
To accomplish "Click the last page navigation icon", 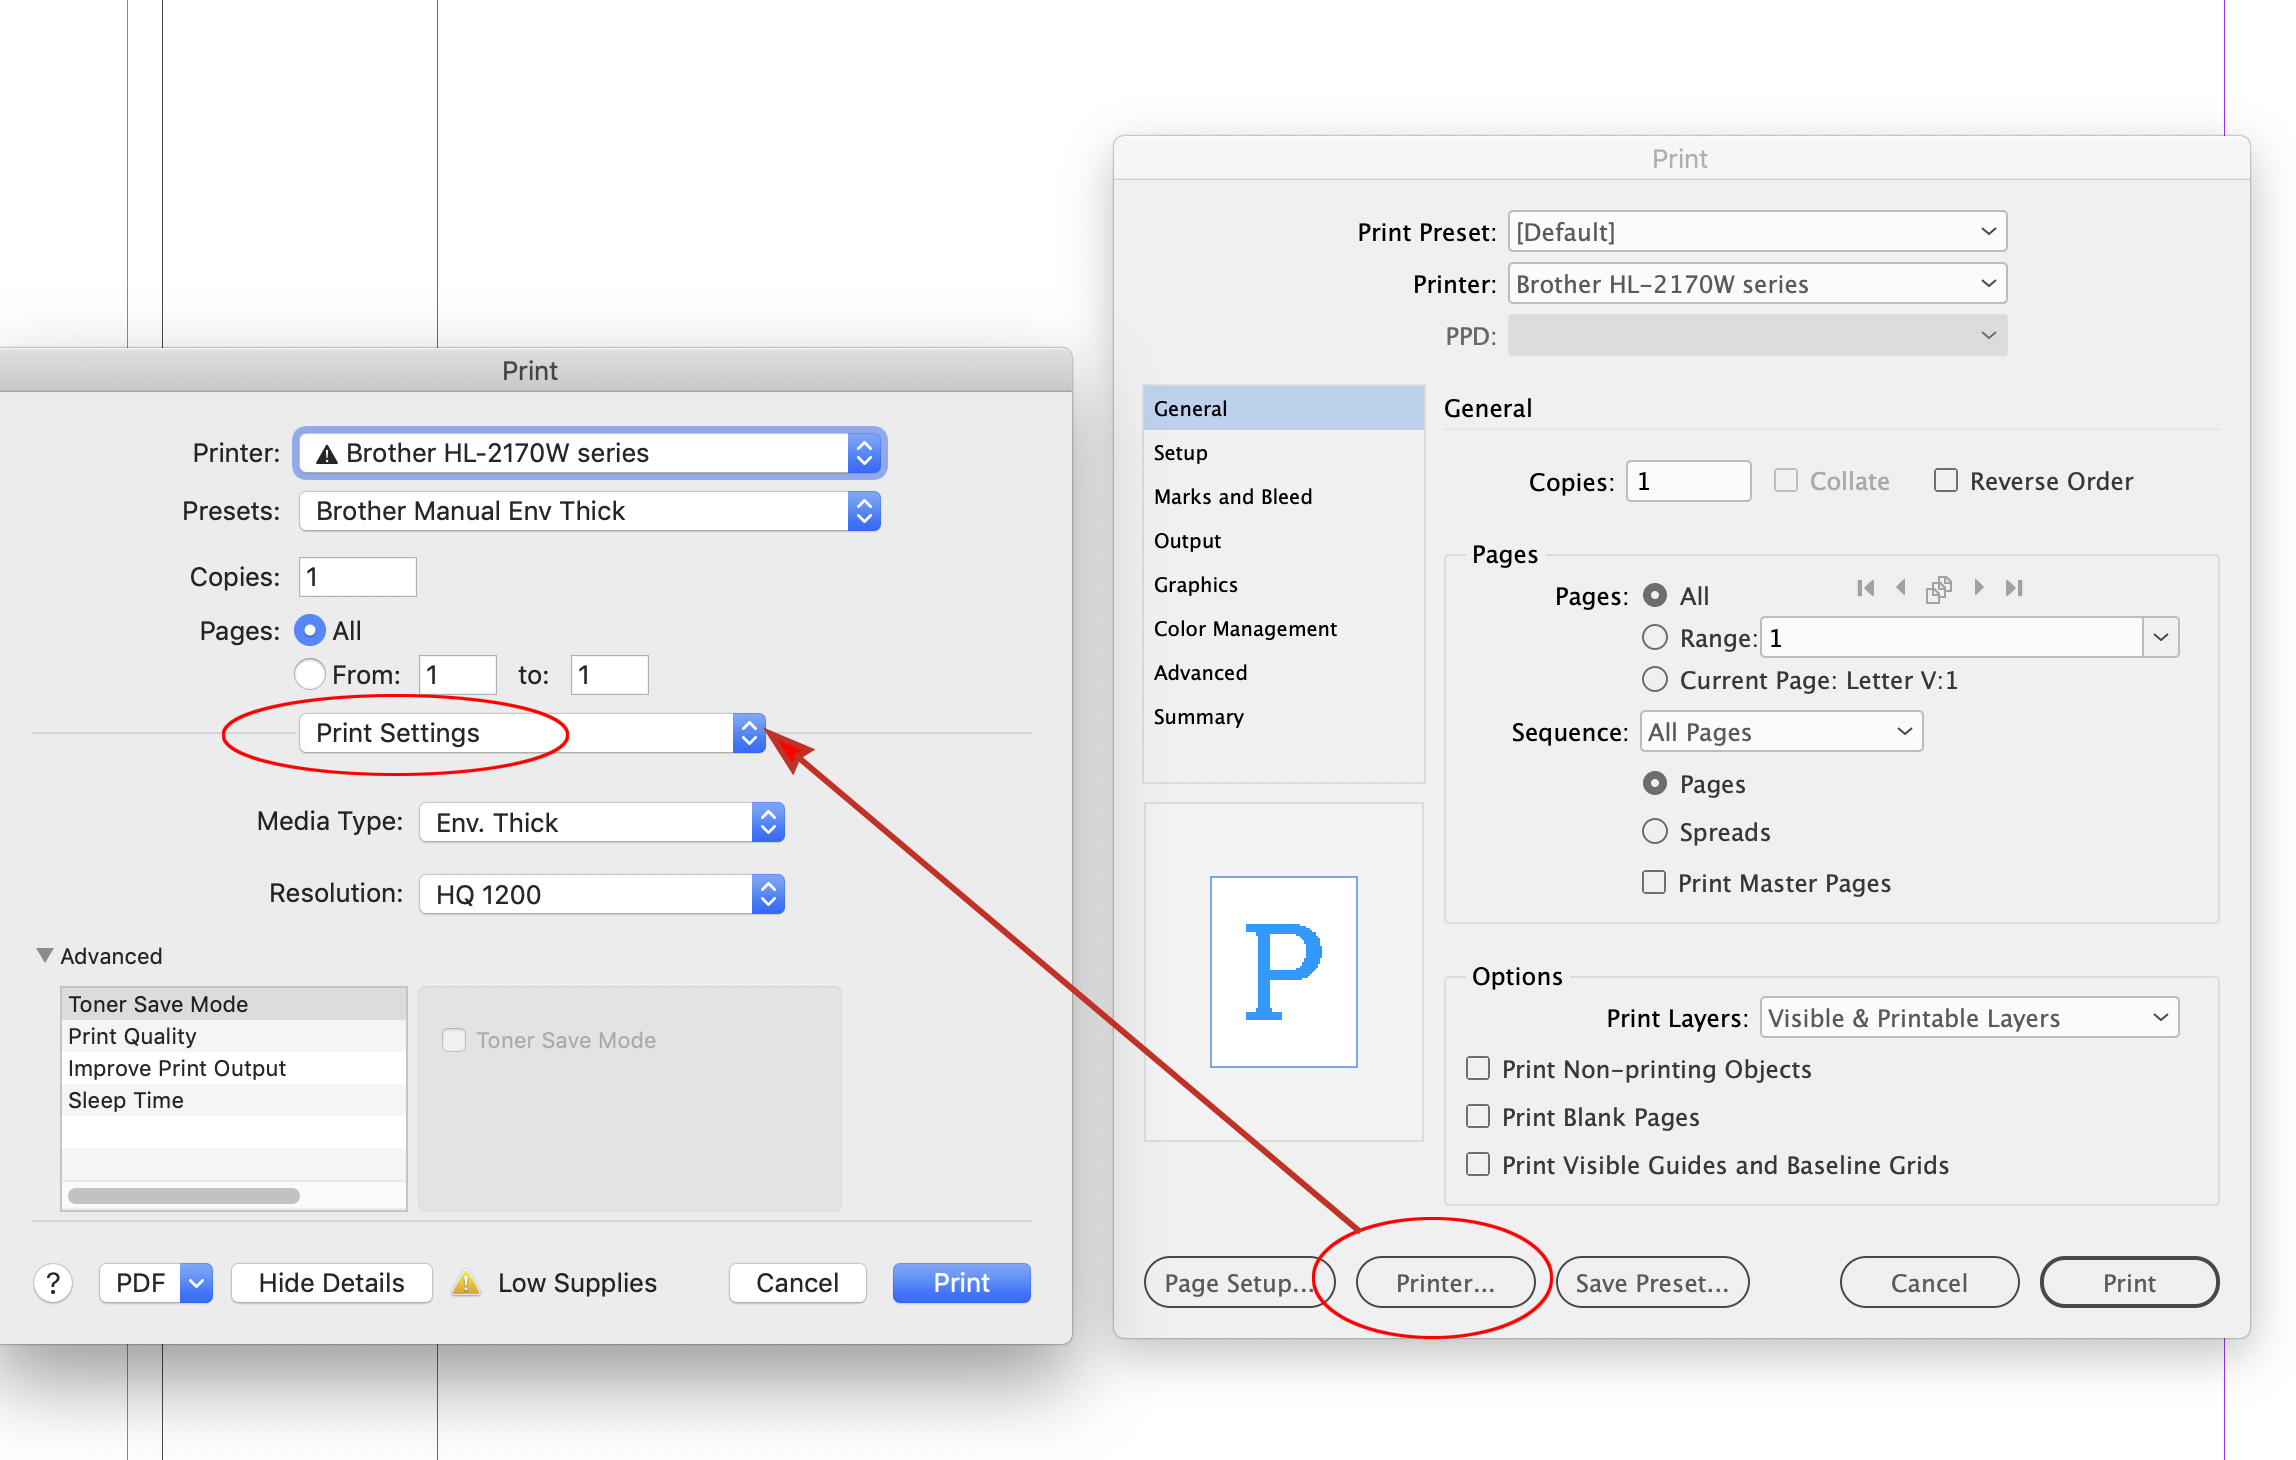I will pos(2014,588).
